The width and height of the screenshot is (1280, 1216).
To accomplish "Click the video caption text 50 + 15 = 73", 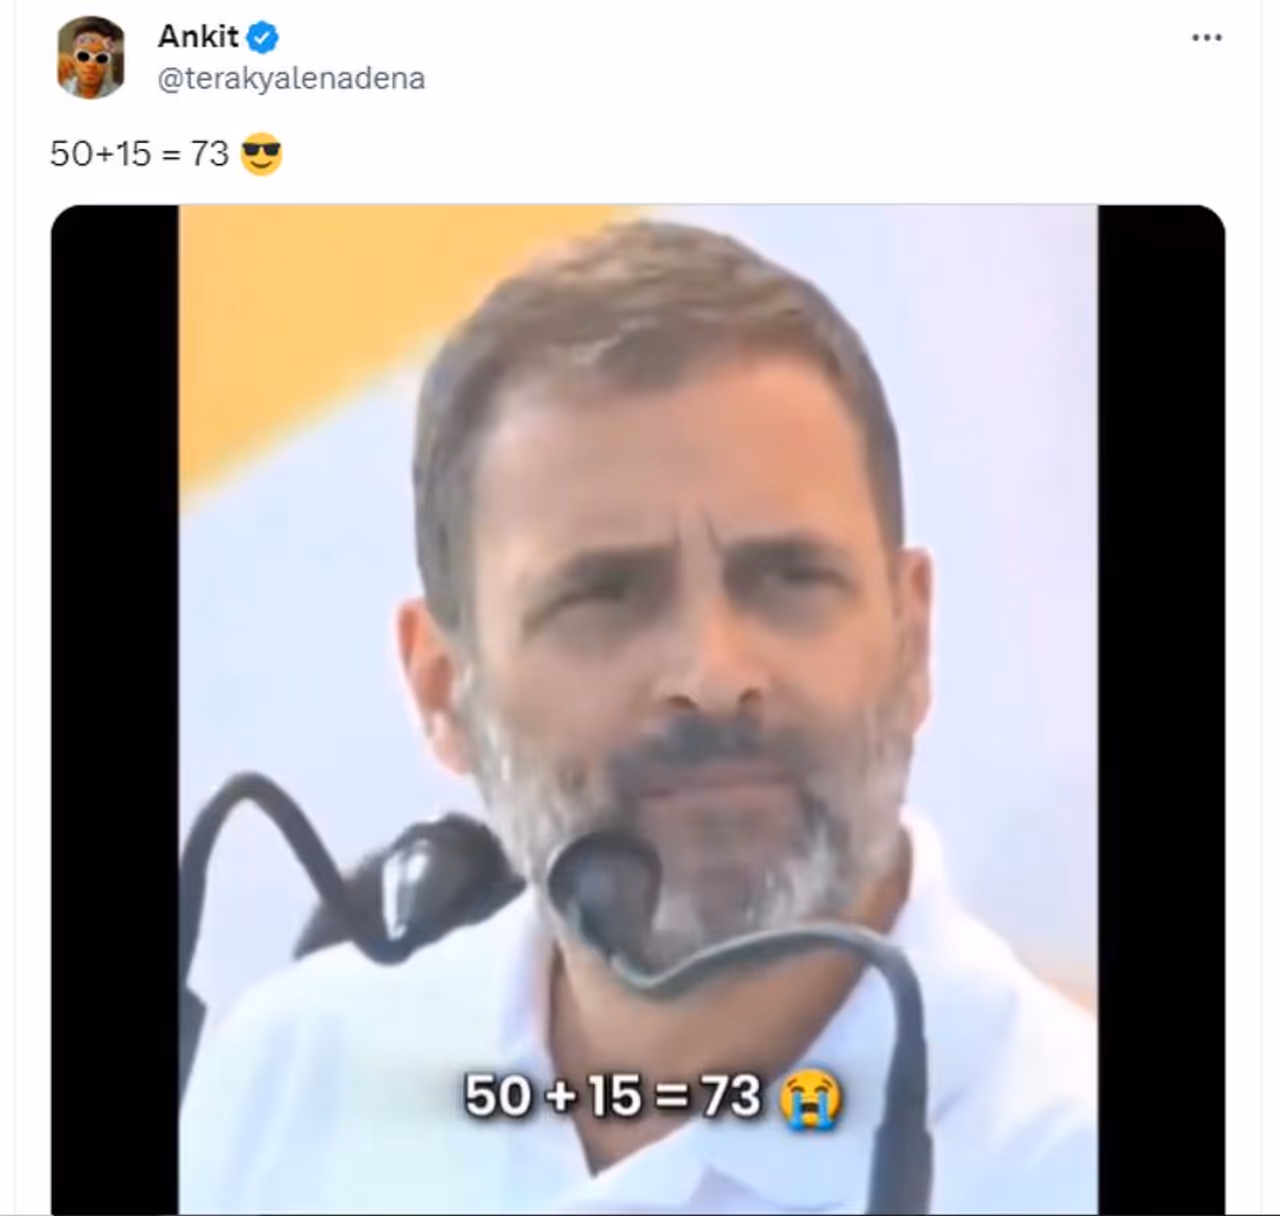I will pos(612,1096).
